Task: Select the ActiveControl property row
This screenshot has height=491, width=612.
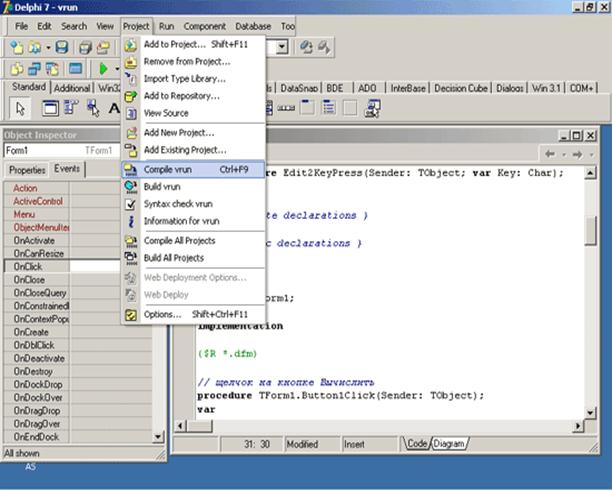Action: pos(62,201)
